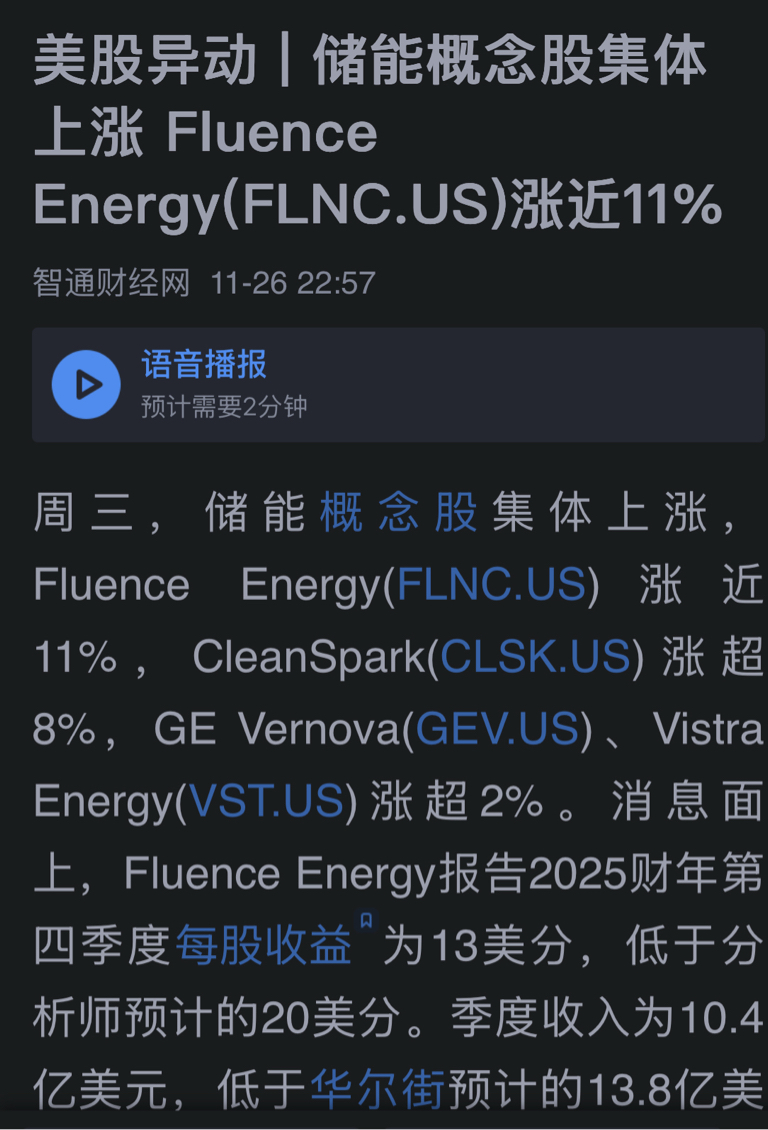Viewport: 768px width, 1130px height.
Task: Open the 华尔街 link
Action: pyautogui.click(x=378, y=1089)
